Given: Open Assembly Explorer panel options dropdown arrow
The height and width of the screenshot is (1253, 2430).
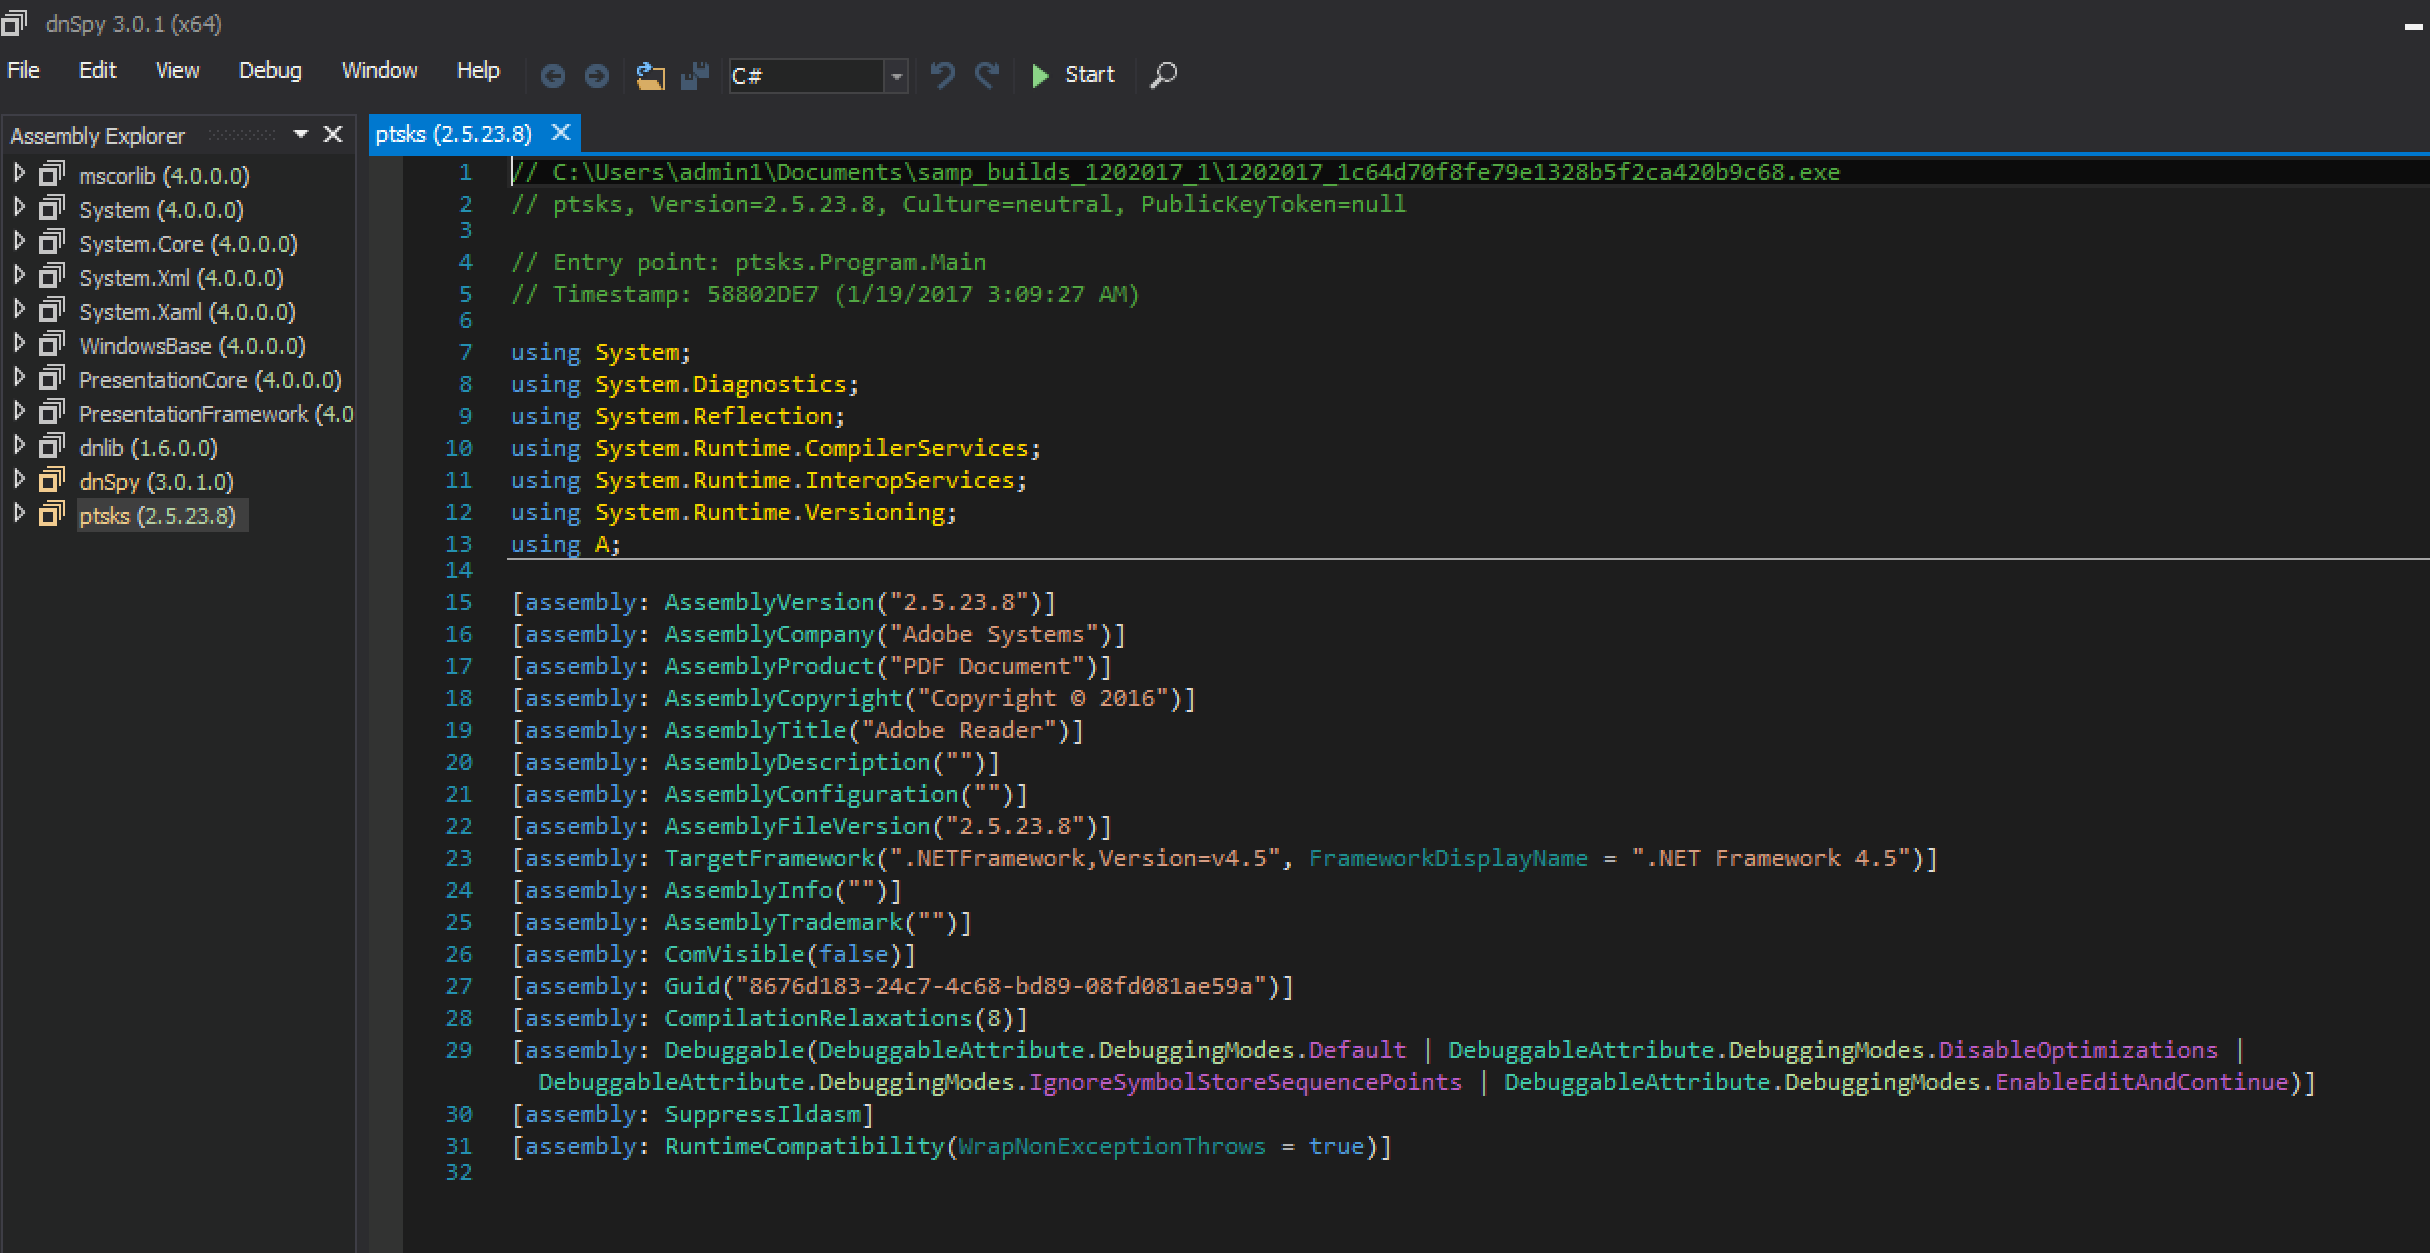Looking at the screenshot, I should pos(300,134).
